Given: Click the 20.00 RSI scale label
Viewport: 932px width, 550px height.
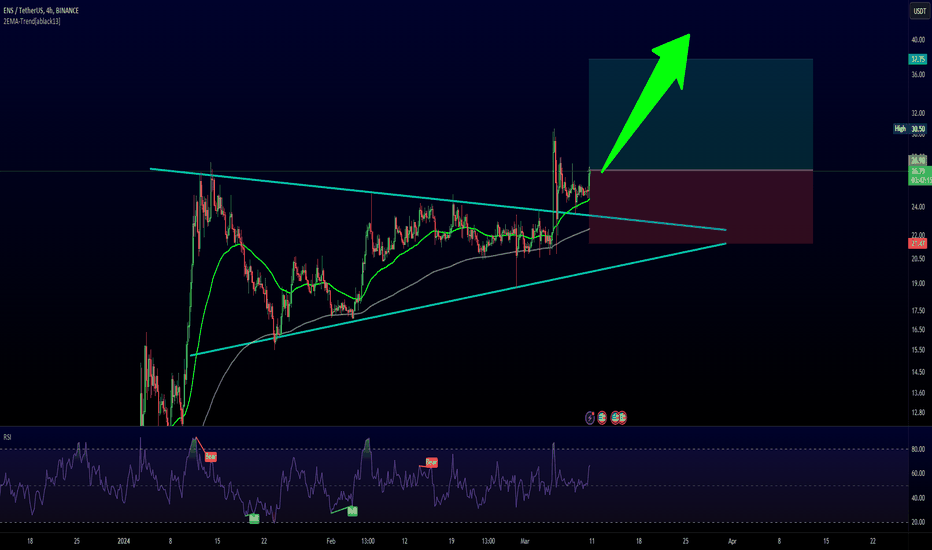Looking at the screenshot, I should click(x=918, y=522).
